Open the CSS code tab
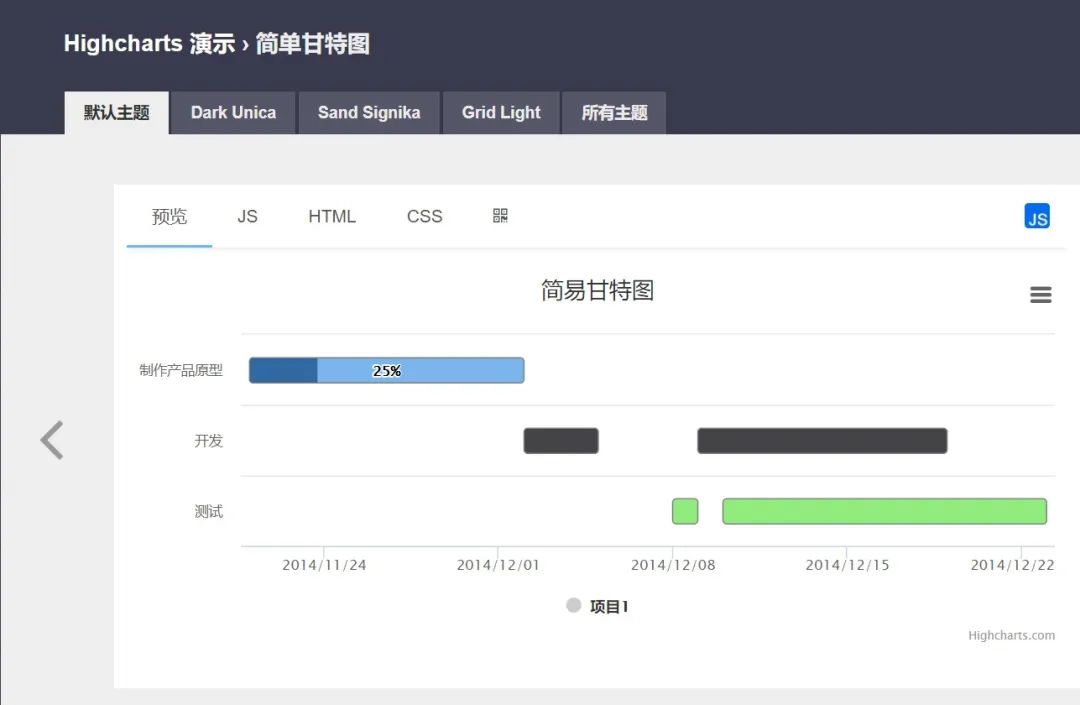Image resolution: width=1080 pixels, height=705 pixels. (424, 216)
